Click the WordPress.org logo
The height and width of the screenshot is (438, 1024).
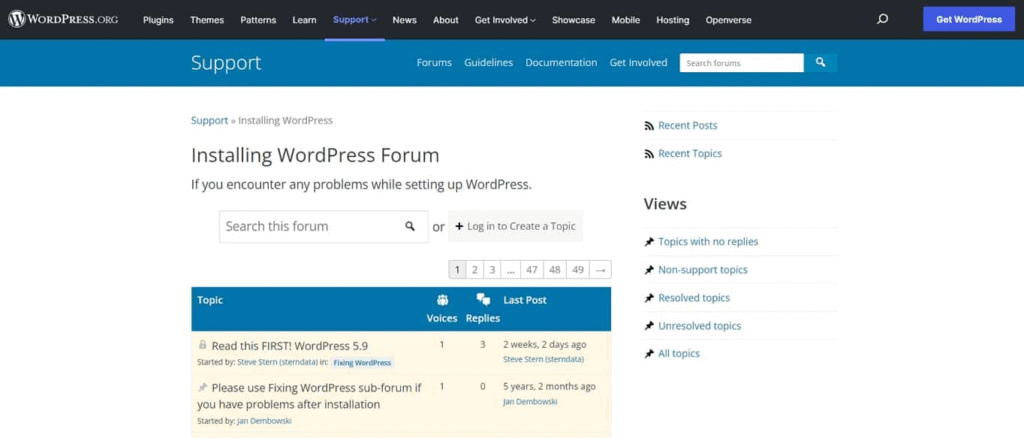[63, 20]
